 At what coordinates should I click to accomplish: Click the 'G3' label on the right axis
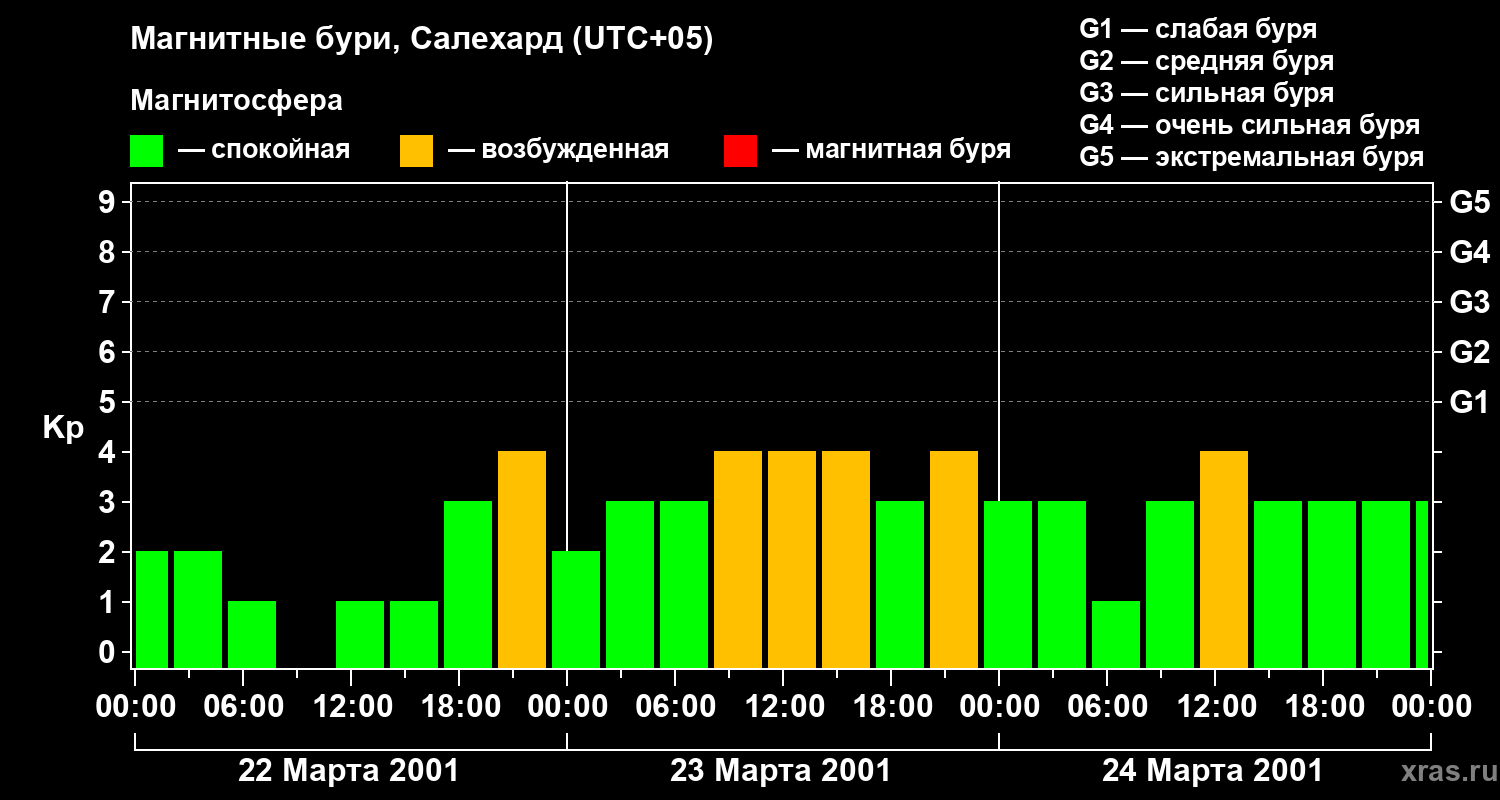click(x=1469, y=302)
